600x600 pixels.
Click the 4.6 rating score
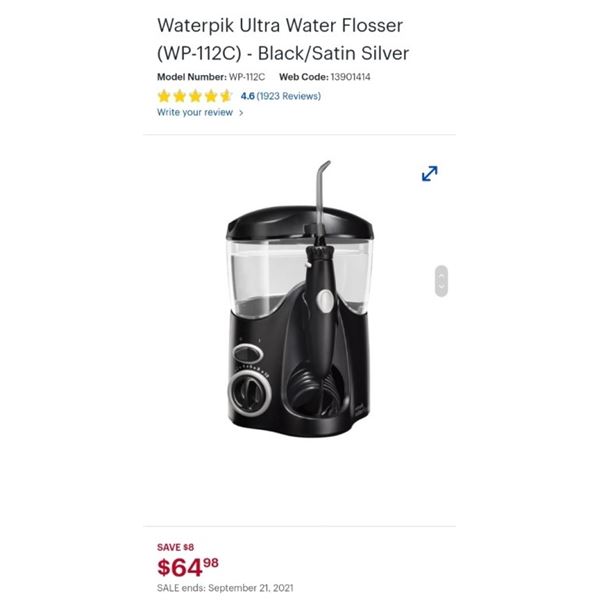point(247,96)
